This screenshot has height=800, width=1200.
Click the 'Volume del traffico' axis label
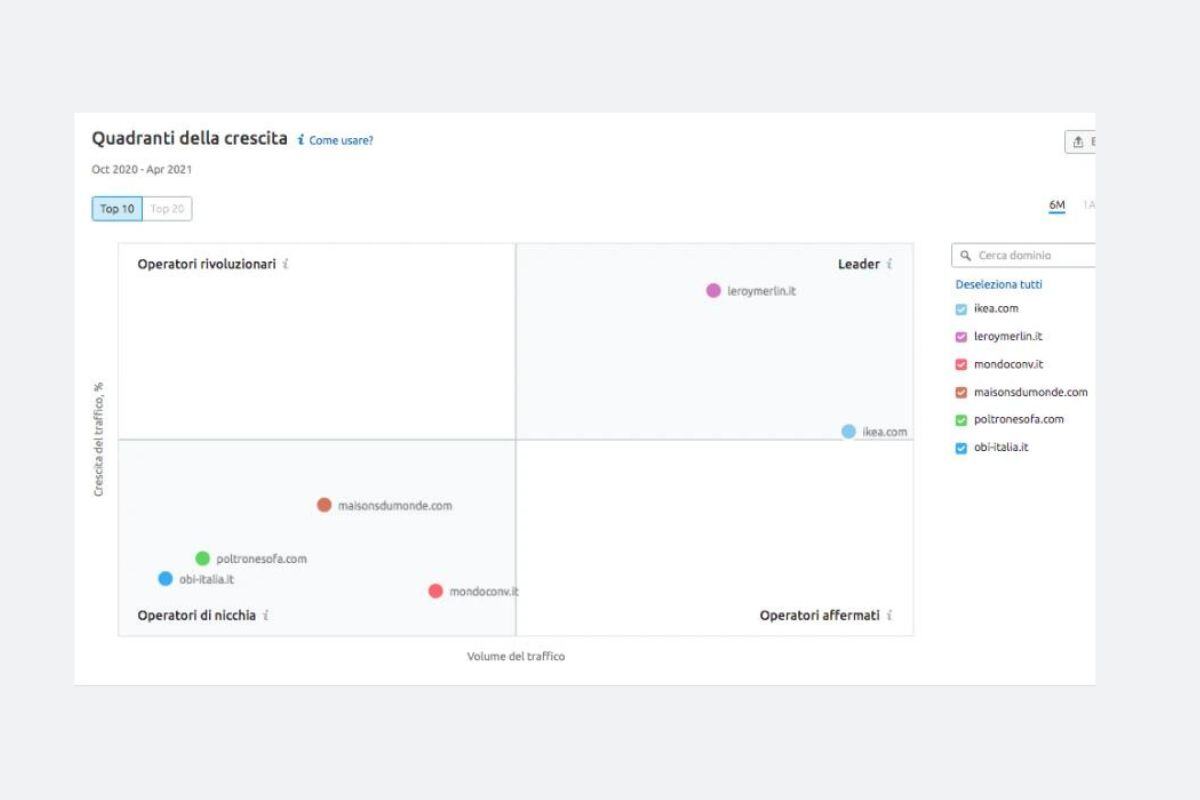click(x=516, y=656)
